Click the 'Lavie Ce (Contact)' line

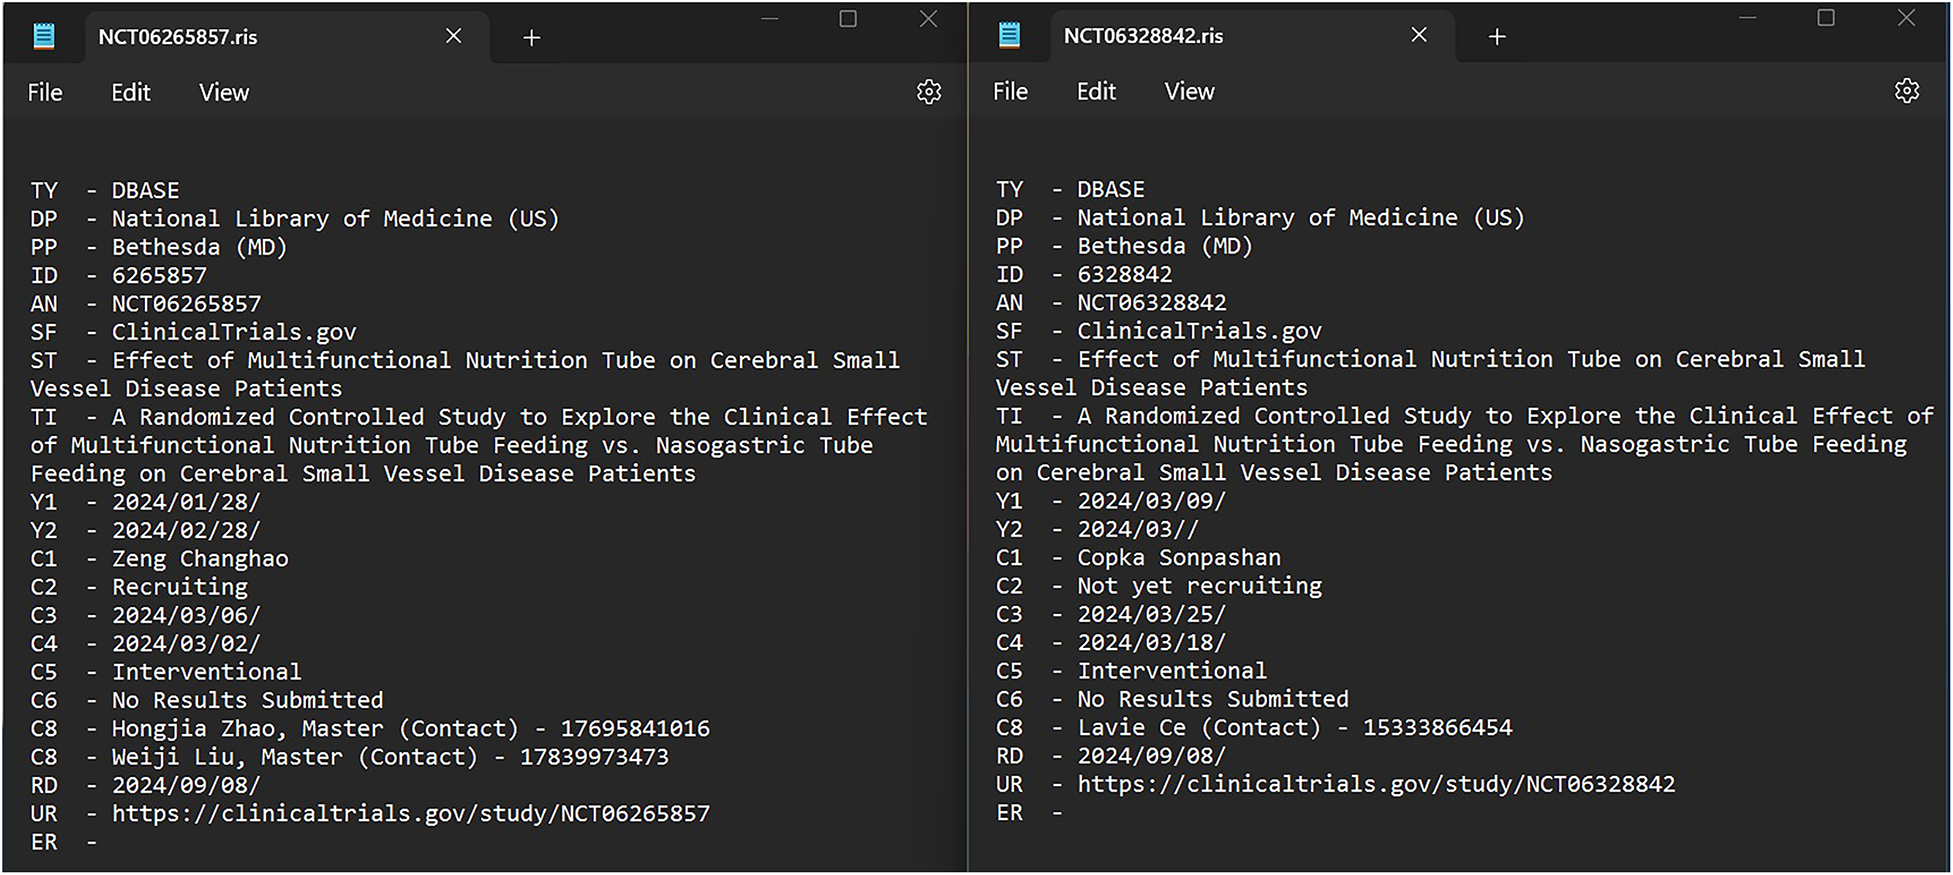click(1254, 728)
